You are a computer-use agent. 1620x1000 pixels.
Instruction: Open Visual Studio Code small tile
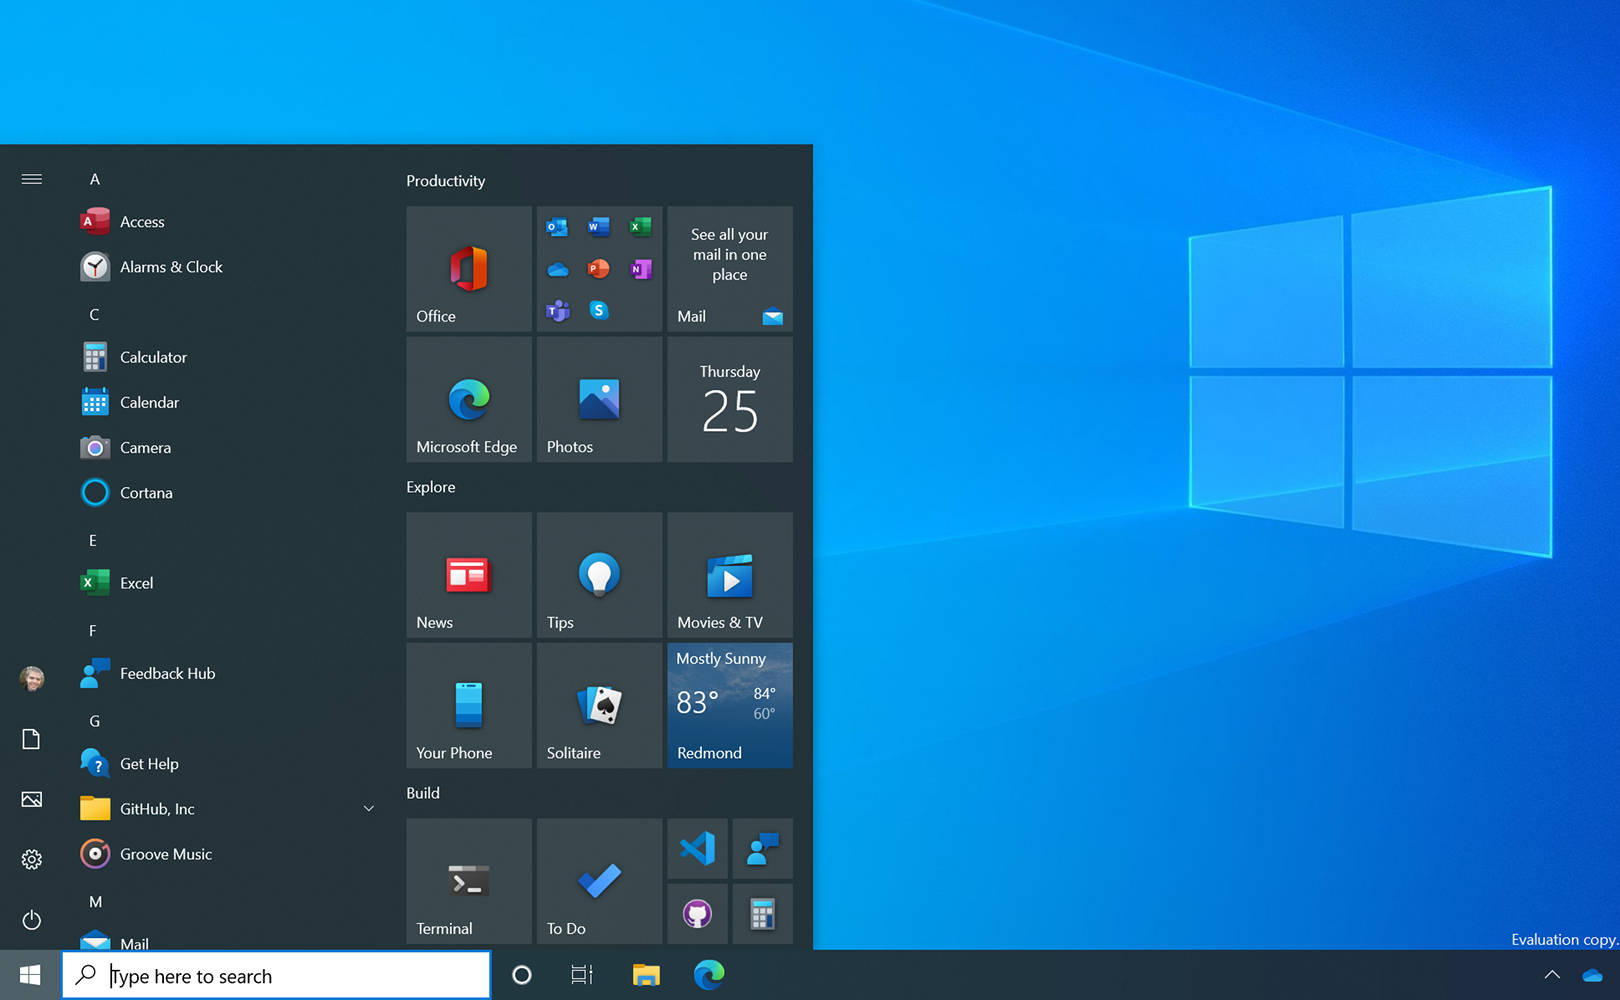(697, 849)
